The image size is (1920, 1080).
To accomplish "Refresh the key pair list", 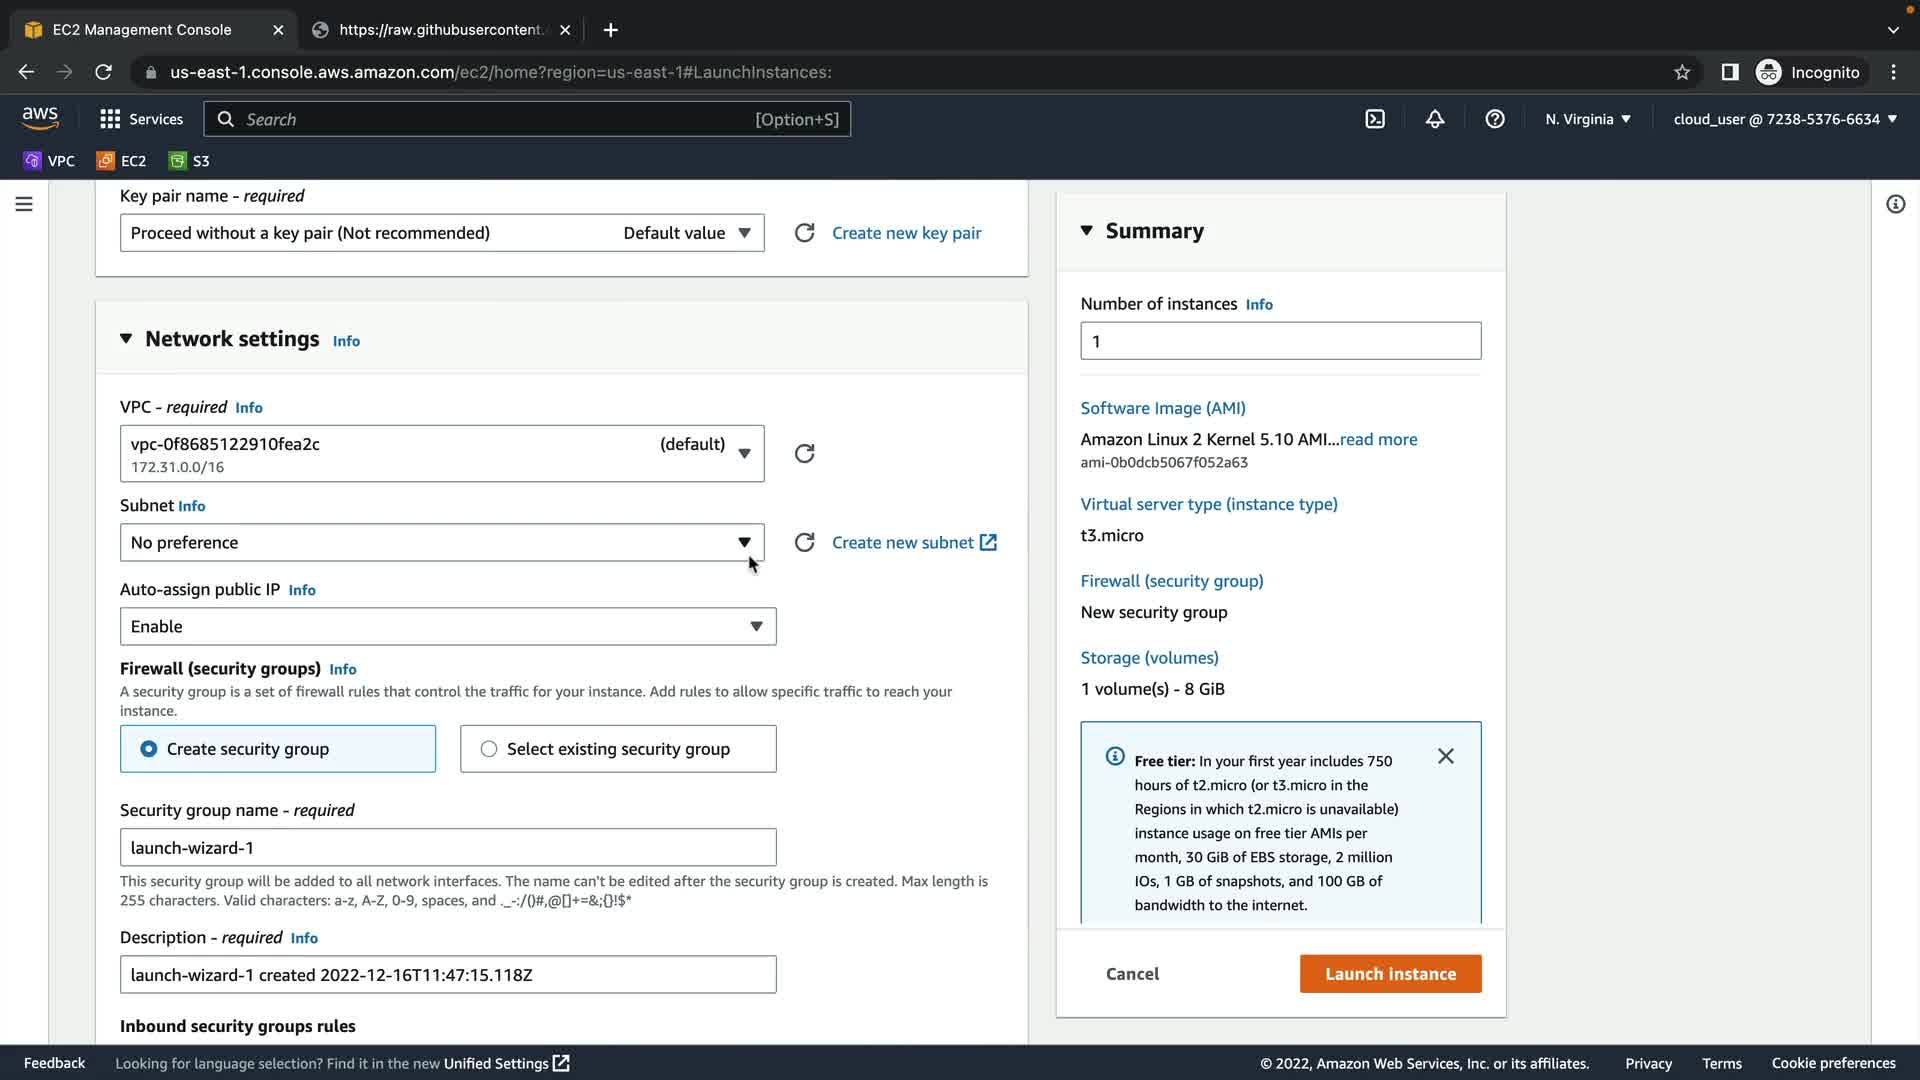I will (804, 233).
